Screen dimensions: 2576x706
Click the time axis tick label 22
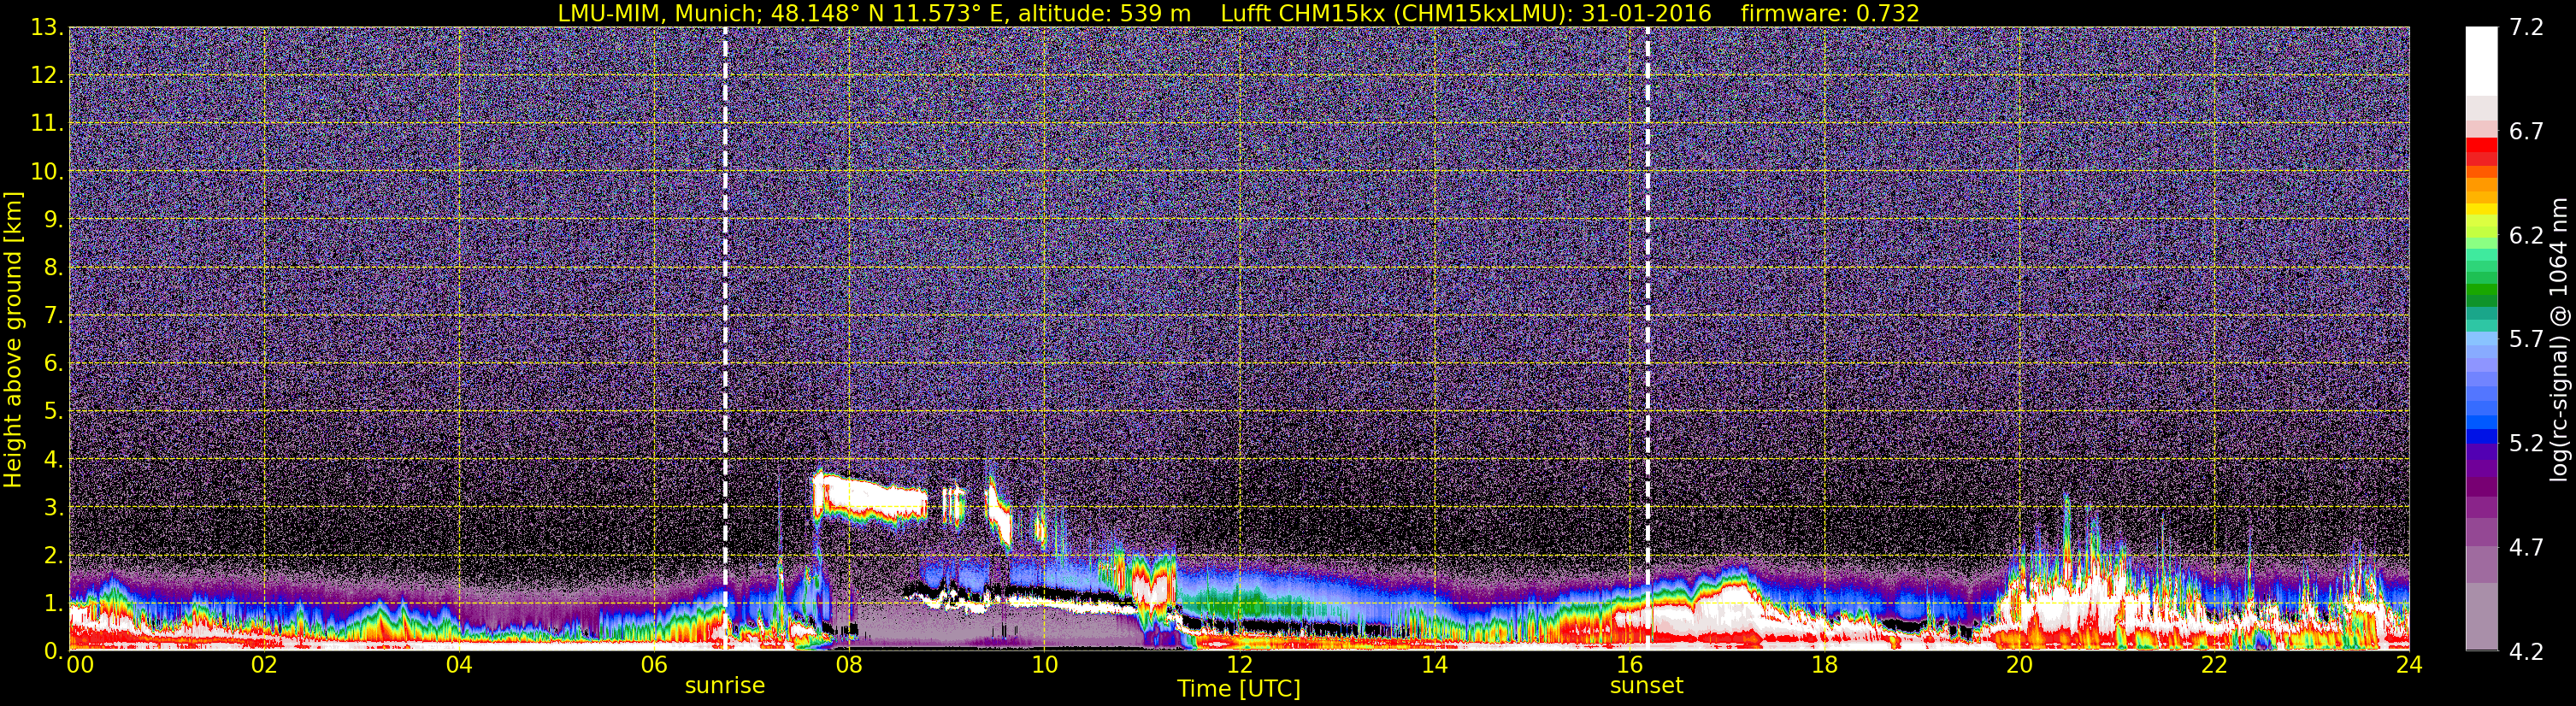click(x=2214, y=666)
